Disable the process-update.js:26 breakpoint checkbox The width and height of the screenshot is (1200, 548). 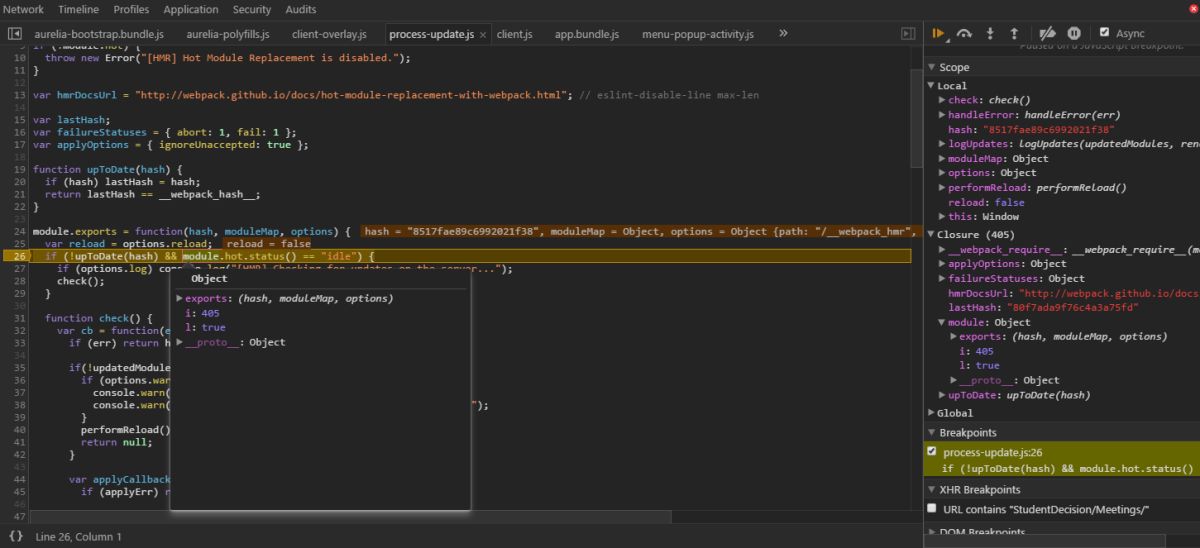[933, 453]
